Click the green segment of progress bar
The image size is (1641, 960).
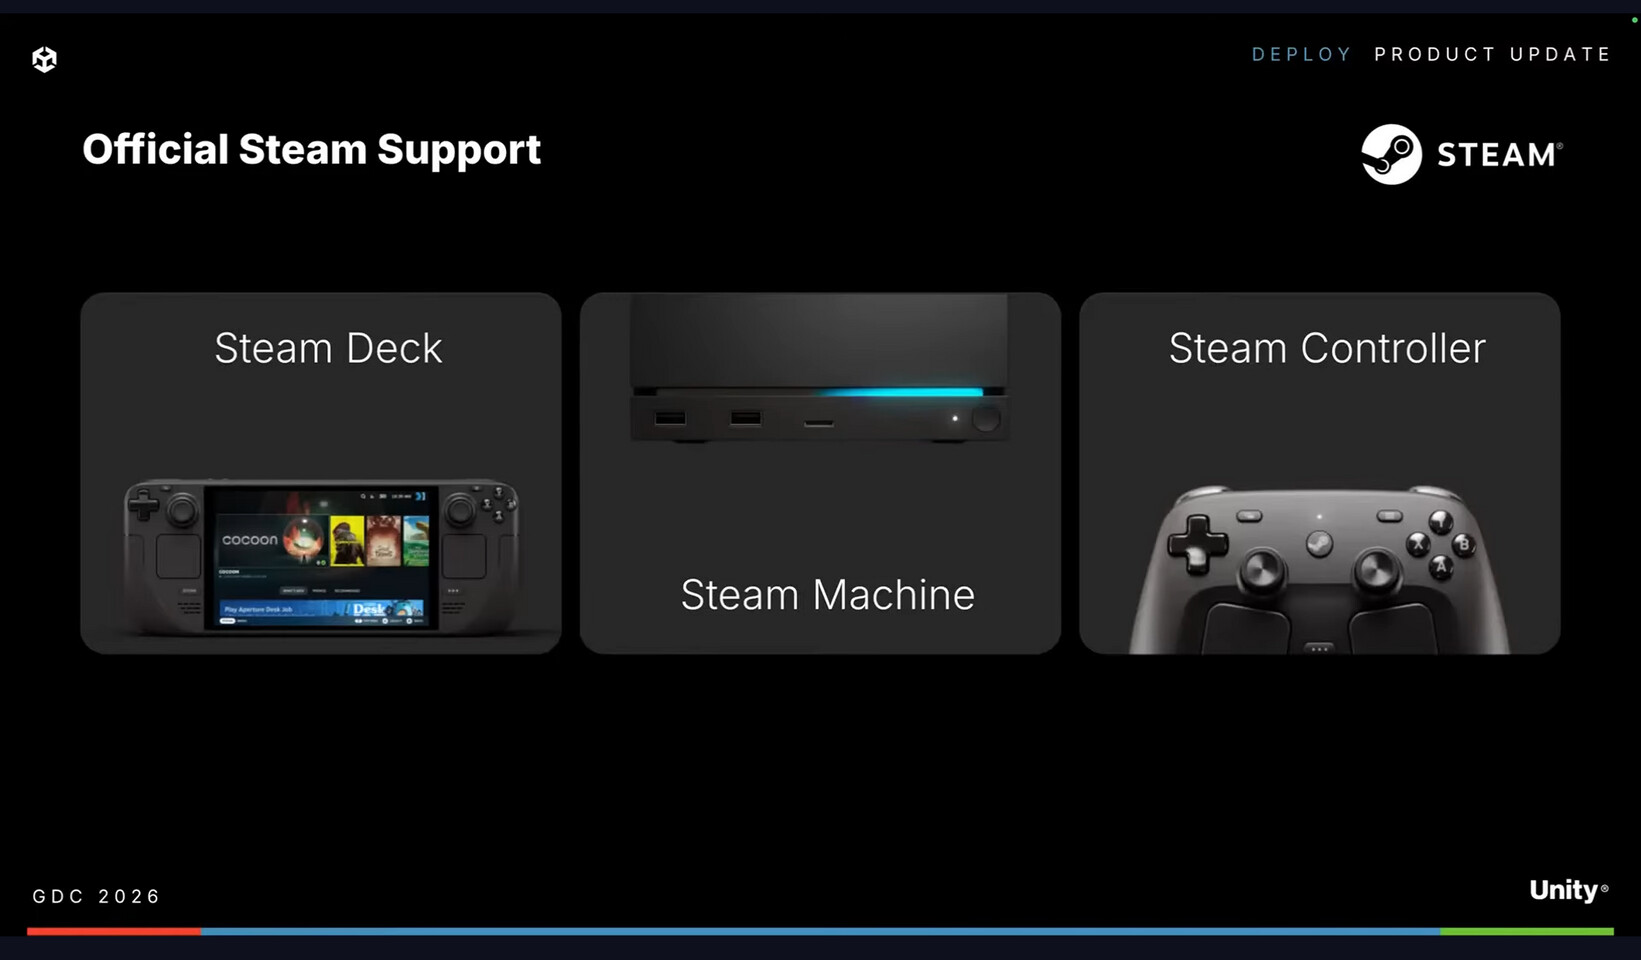coord(1527,931)
